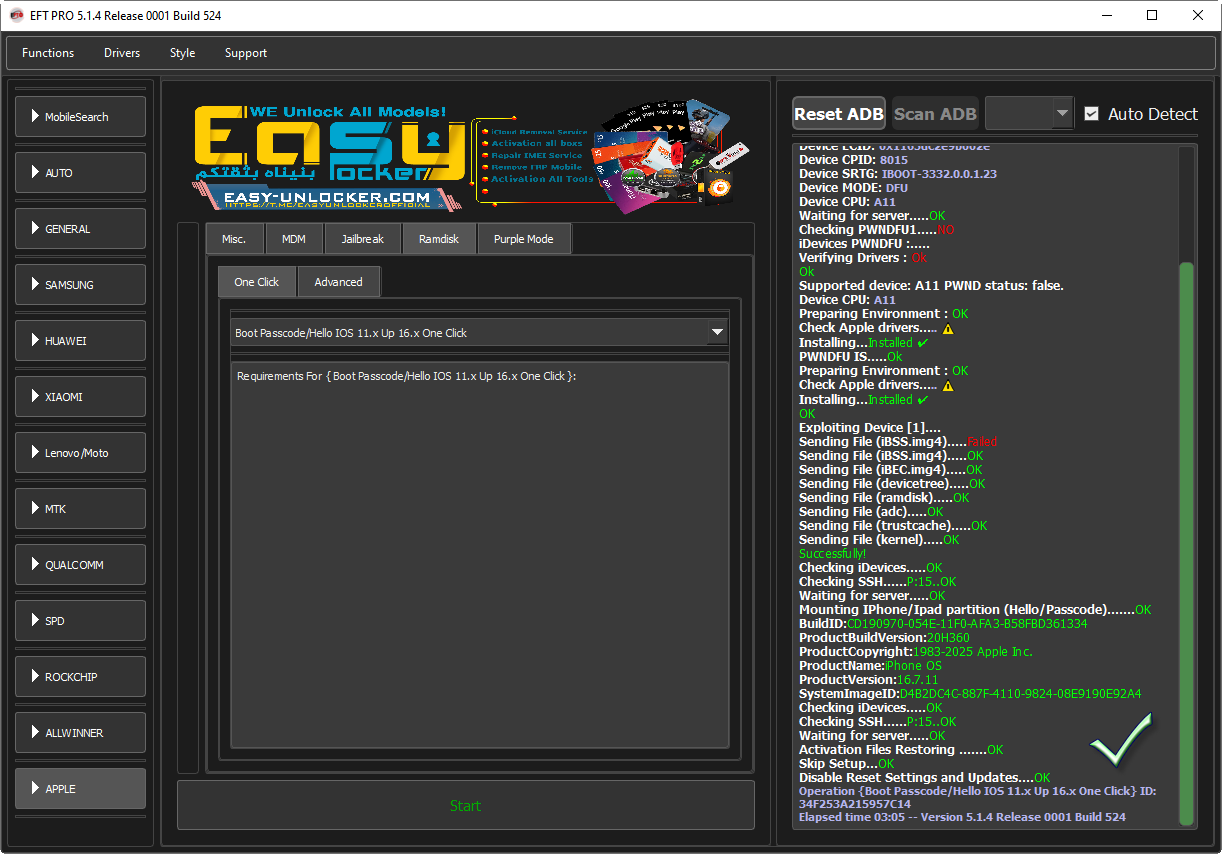Click the 'Mounting IPhone/Ipad partition' log line
The image size is (1222, 854).
click(975, 609)
